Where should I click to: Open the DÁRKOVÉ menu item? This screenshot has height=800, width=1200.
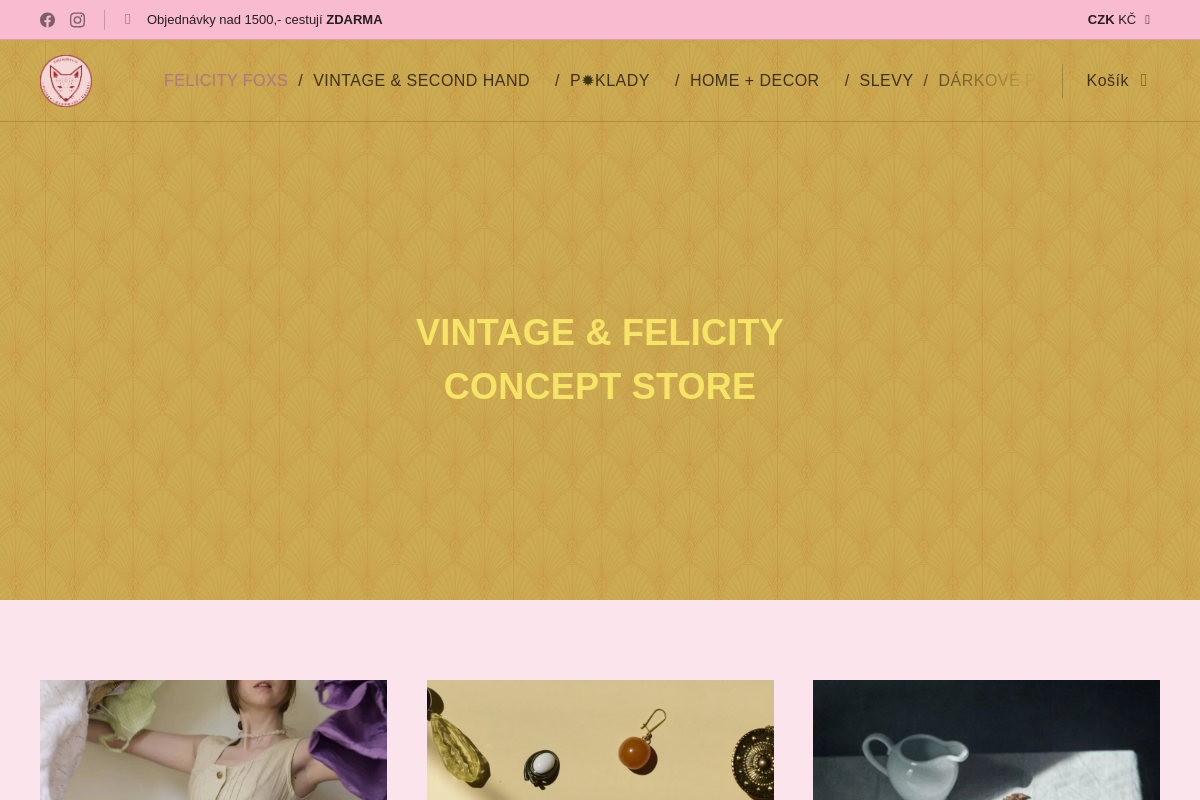click(x=985, y=81)
